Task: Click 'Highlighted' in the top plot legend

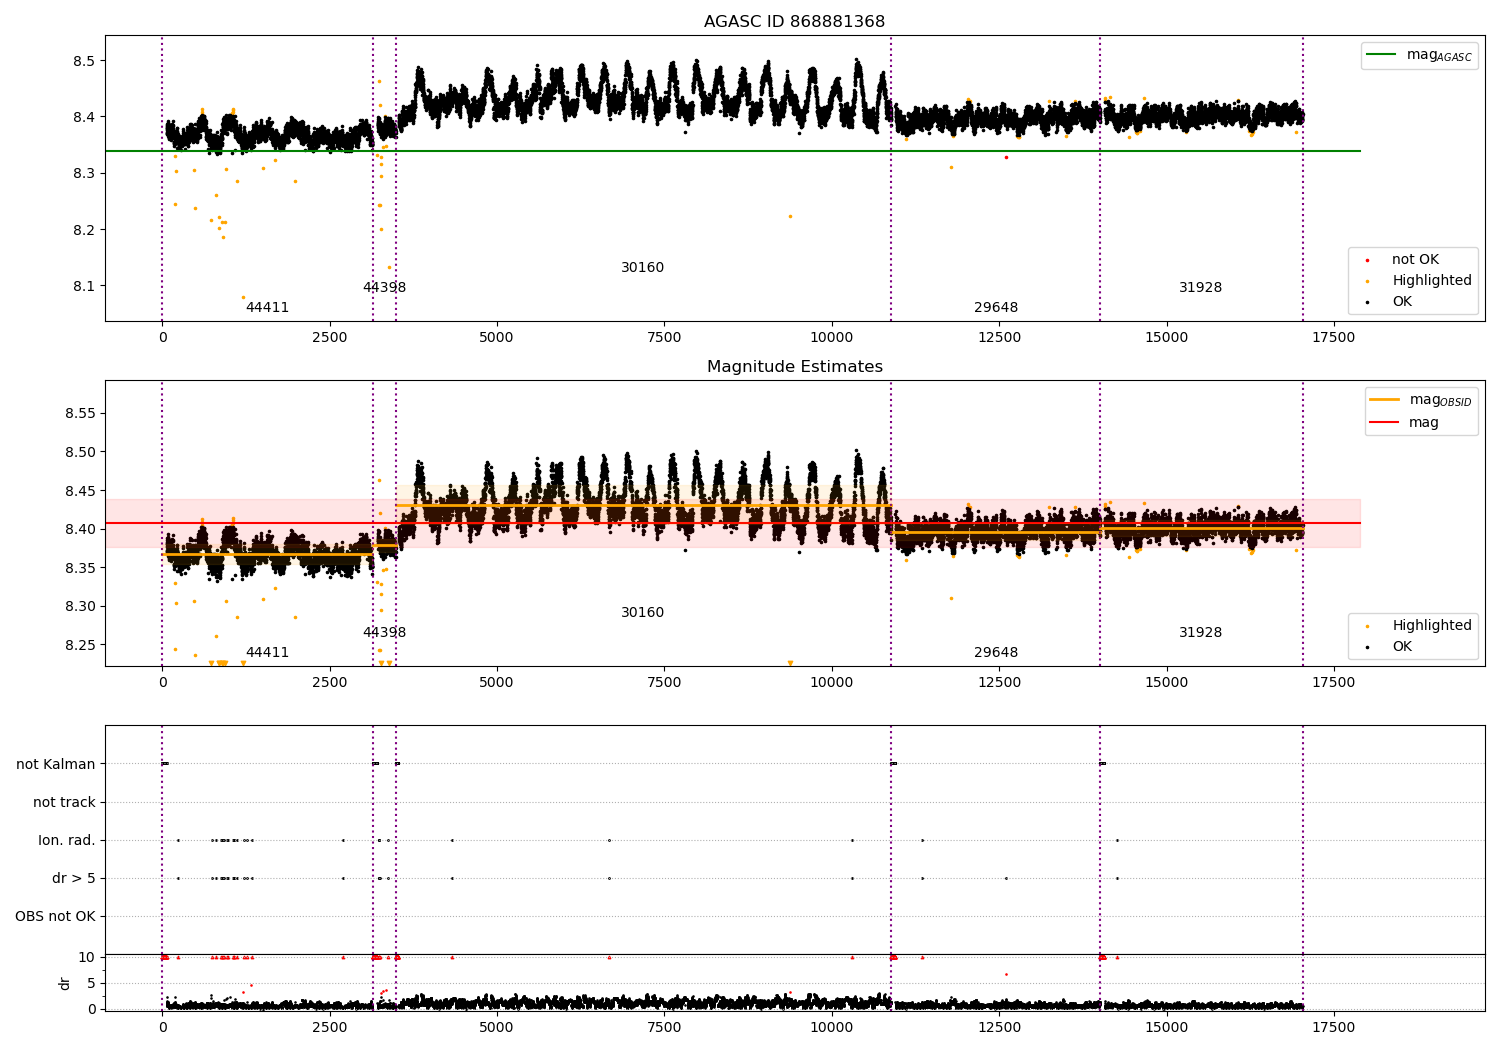Action: tap(1432, 281)
